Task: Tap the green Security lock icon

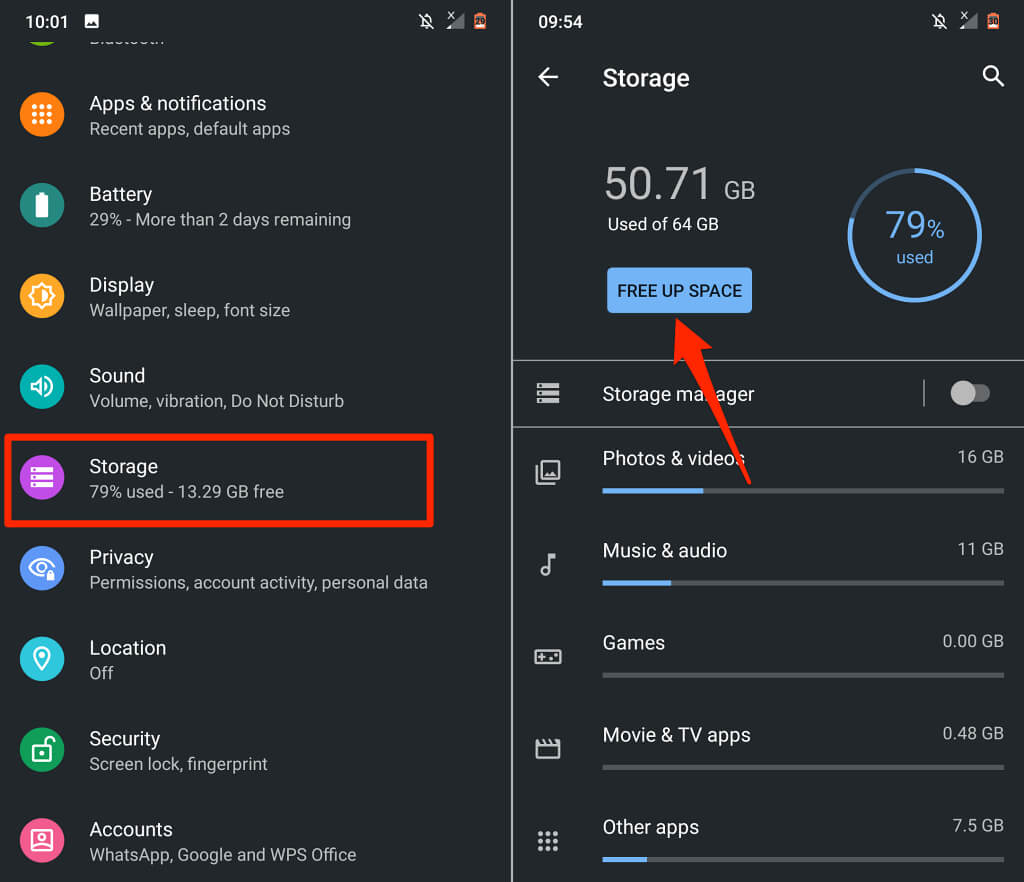Action: coord(42,750)
